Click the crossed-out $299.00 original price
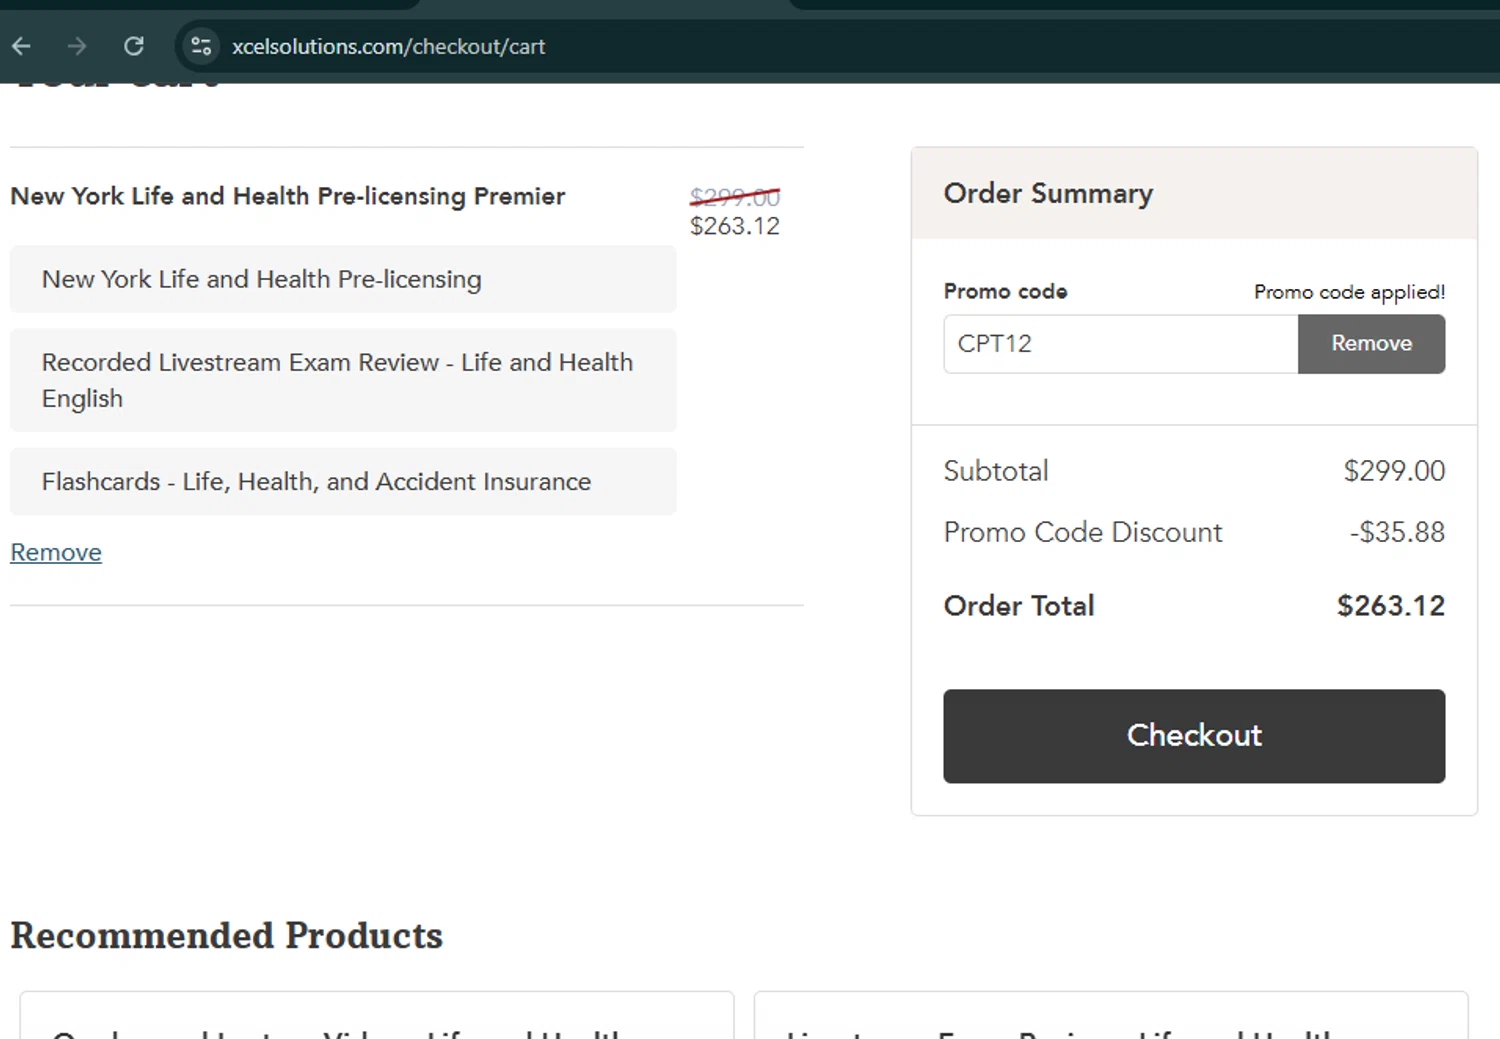 click(x=734, y=197)
